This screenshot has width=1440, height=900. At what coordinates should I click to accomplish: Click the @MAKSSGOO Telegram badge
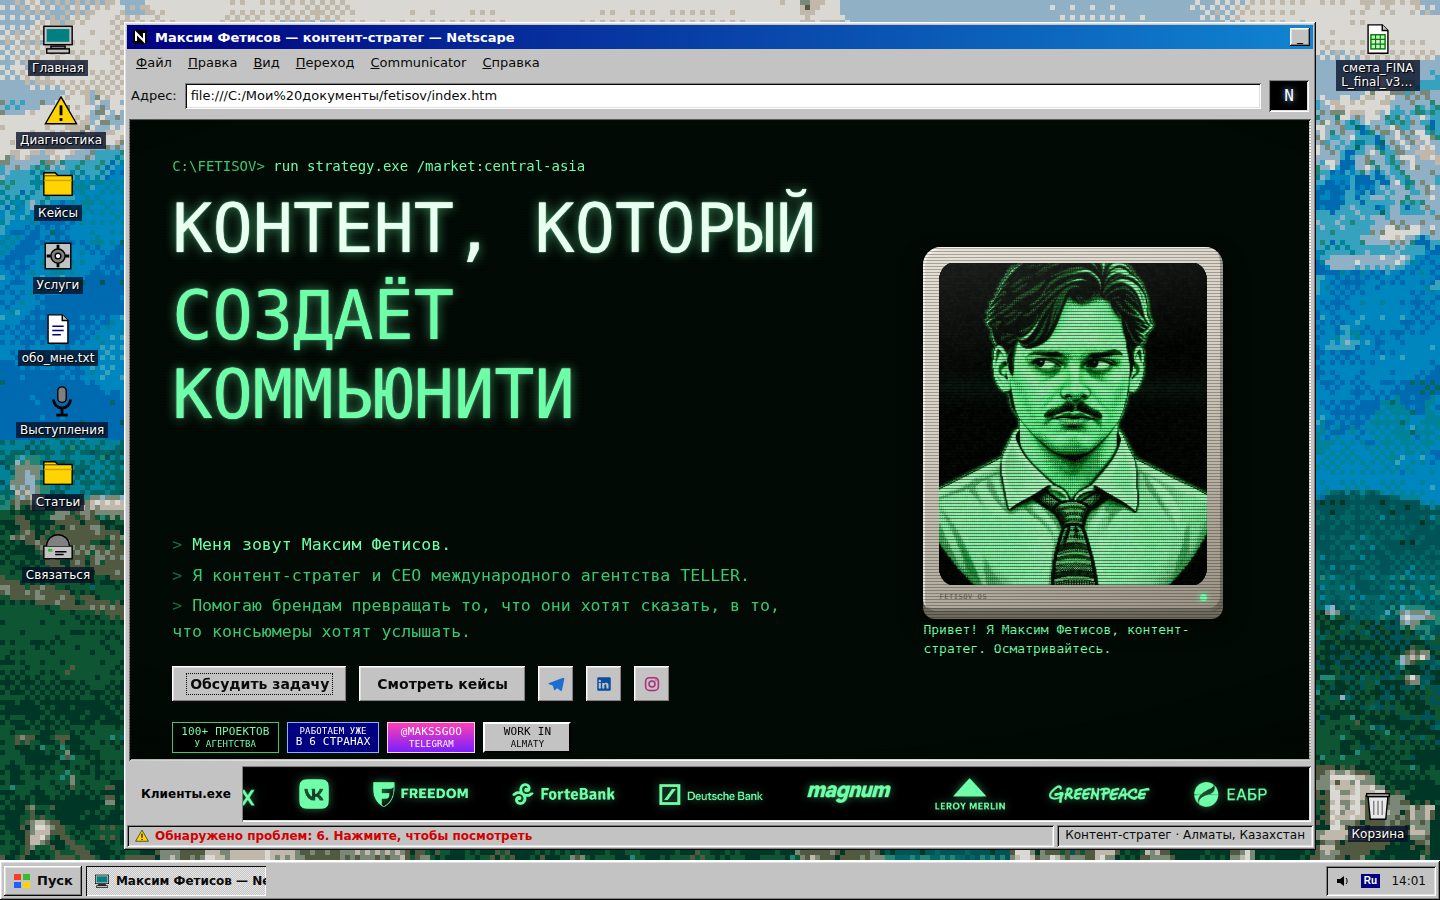431,737
